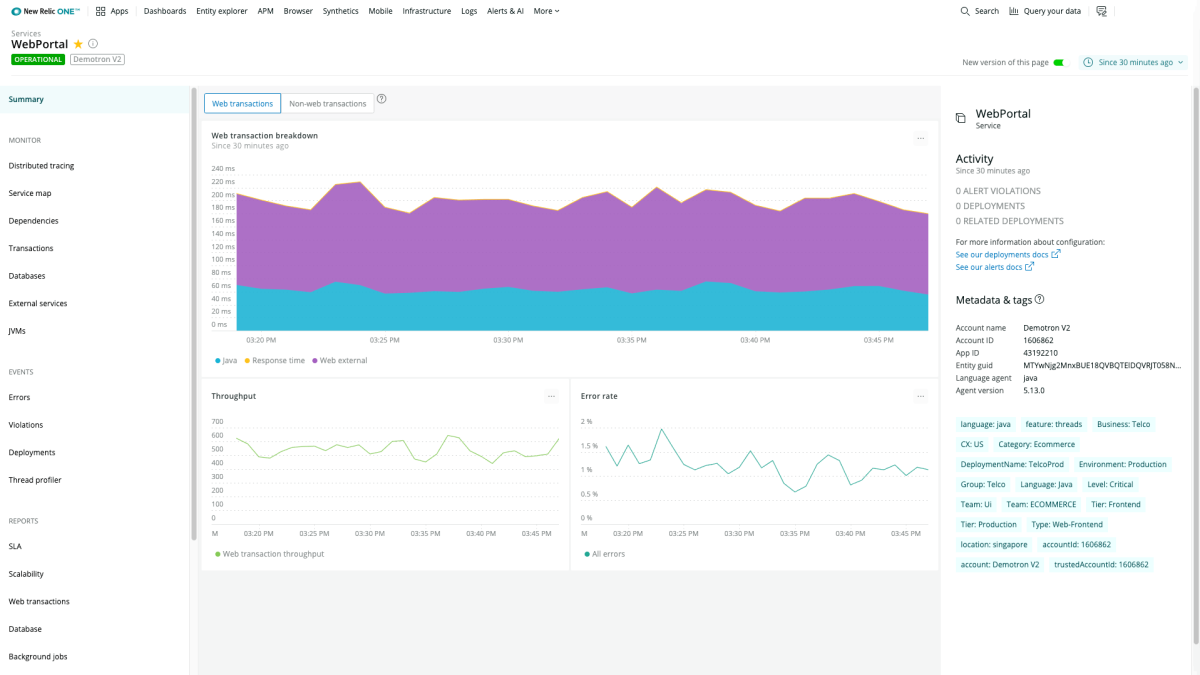Click the Metadata & tags help icon

(1039, 299)
